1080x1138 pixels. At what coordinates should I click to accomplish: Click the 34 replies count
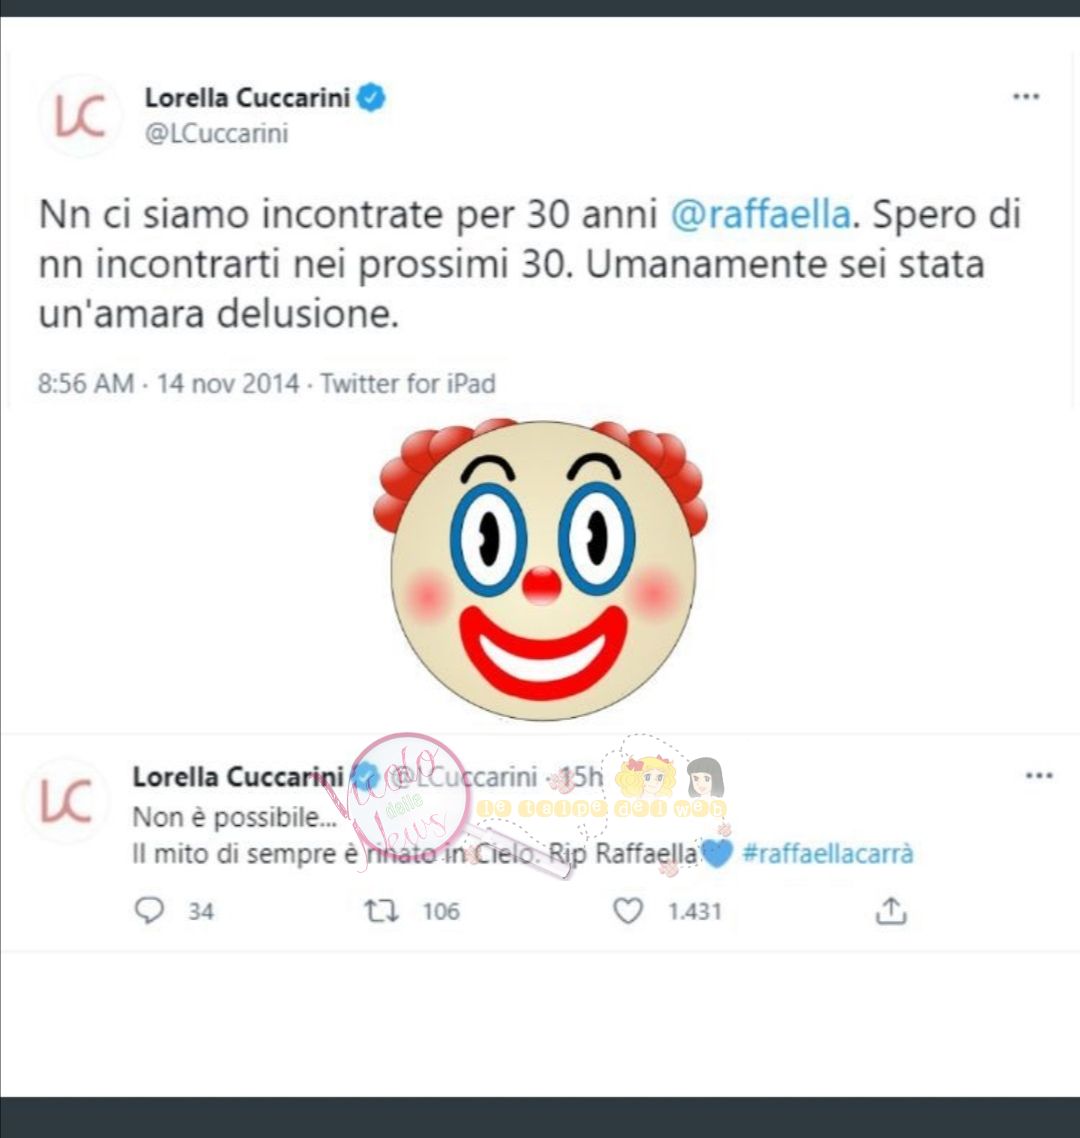click(x=201, y=911)
